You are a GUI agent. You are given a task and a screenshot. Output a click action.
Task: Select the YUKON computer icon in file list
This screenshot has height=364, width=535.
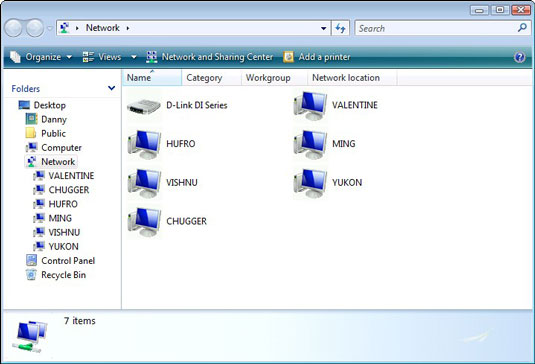(310, 183)
